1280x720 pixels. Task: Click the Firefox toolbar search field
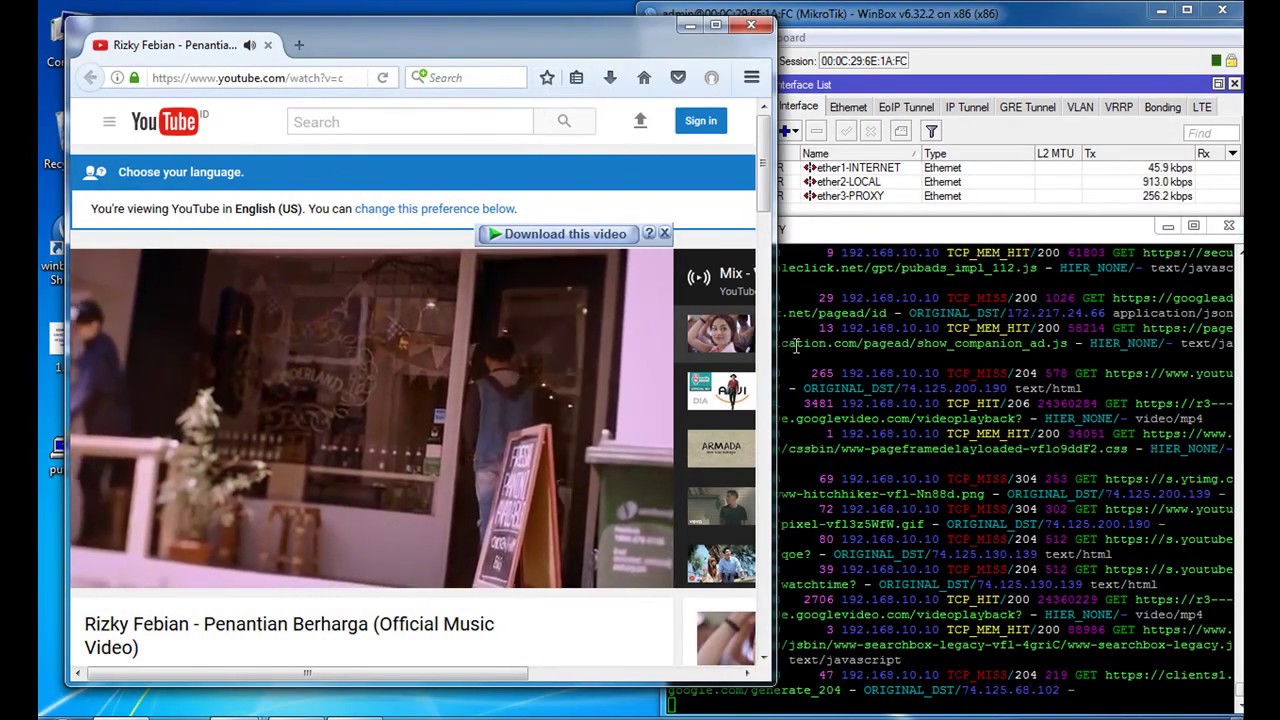click(466, 77)
